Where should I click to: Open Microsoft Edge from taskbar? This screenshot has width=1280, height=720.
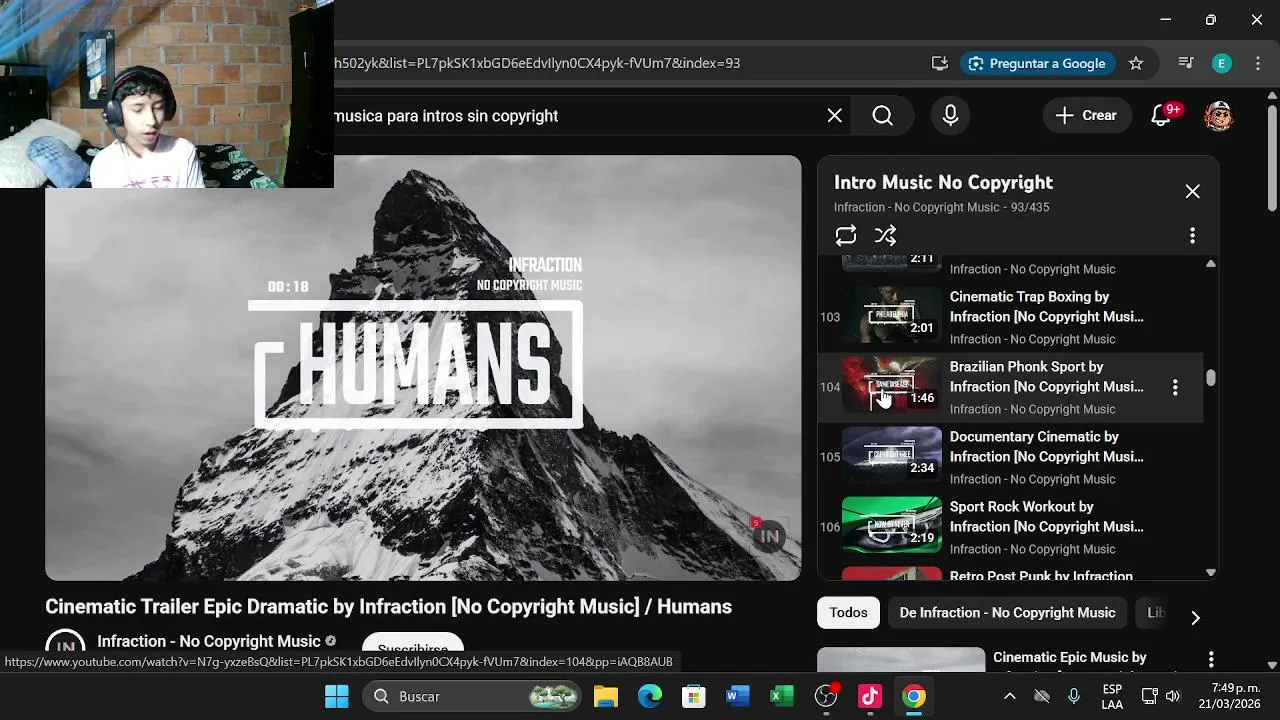[650, 696]
